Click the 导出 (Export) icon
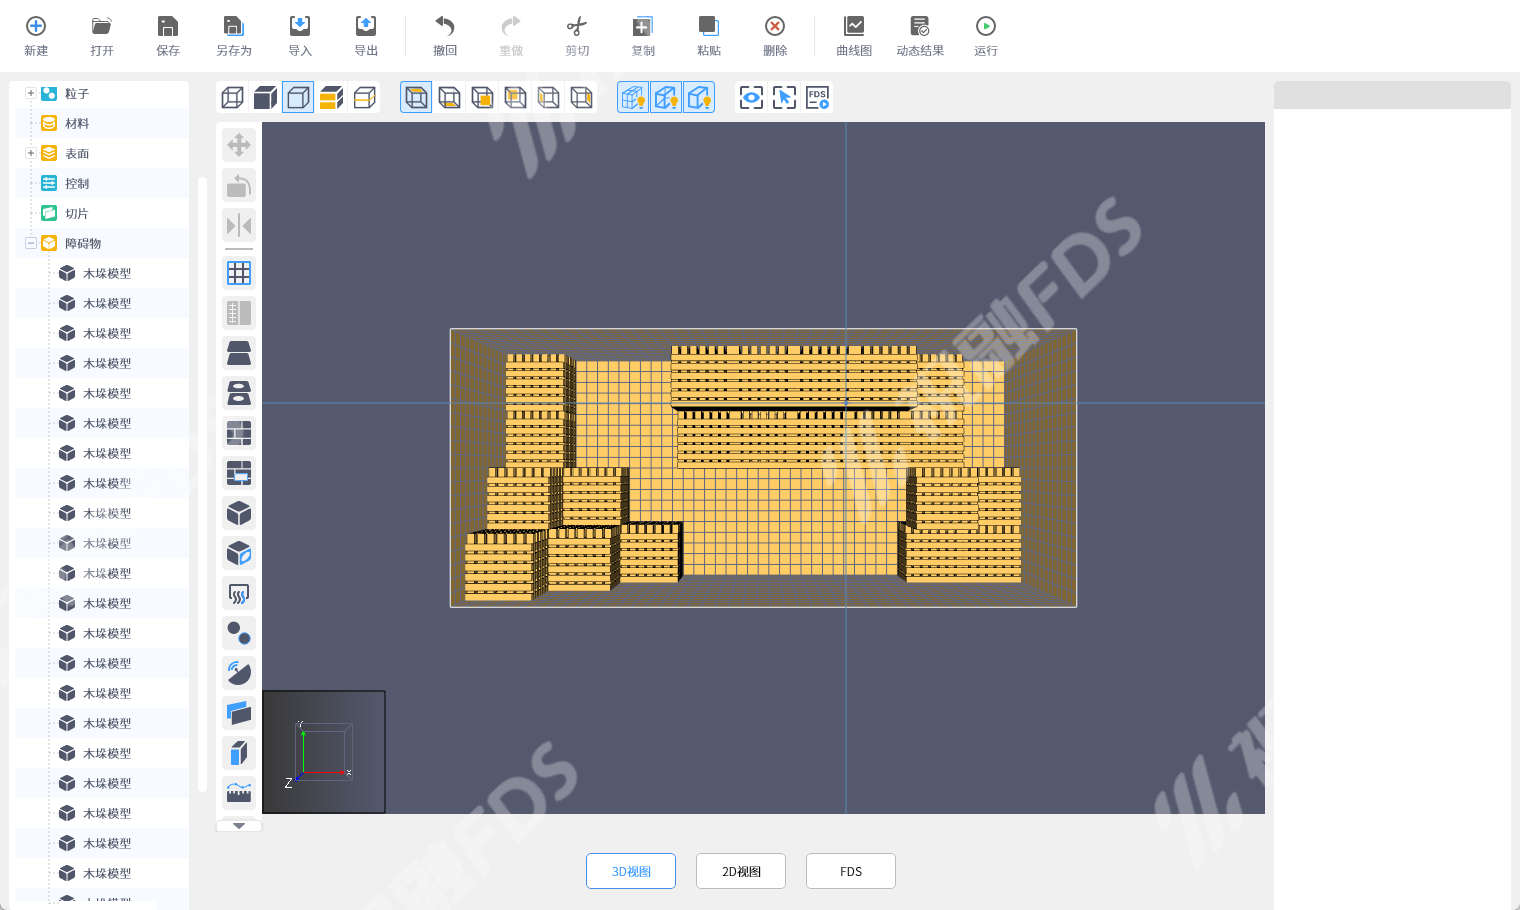The width and height of the screenshot is (1520, 910). (366, 26)
